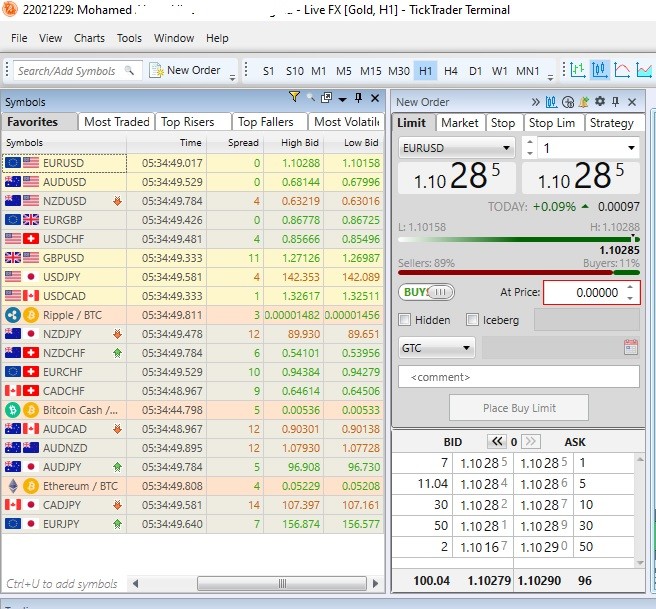Click EURJPY up trend arrow icon
656x609 pixels.
pos(118,524)
